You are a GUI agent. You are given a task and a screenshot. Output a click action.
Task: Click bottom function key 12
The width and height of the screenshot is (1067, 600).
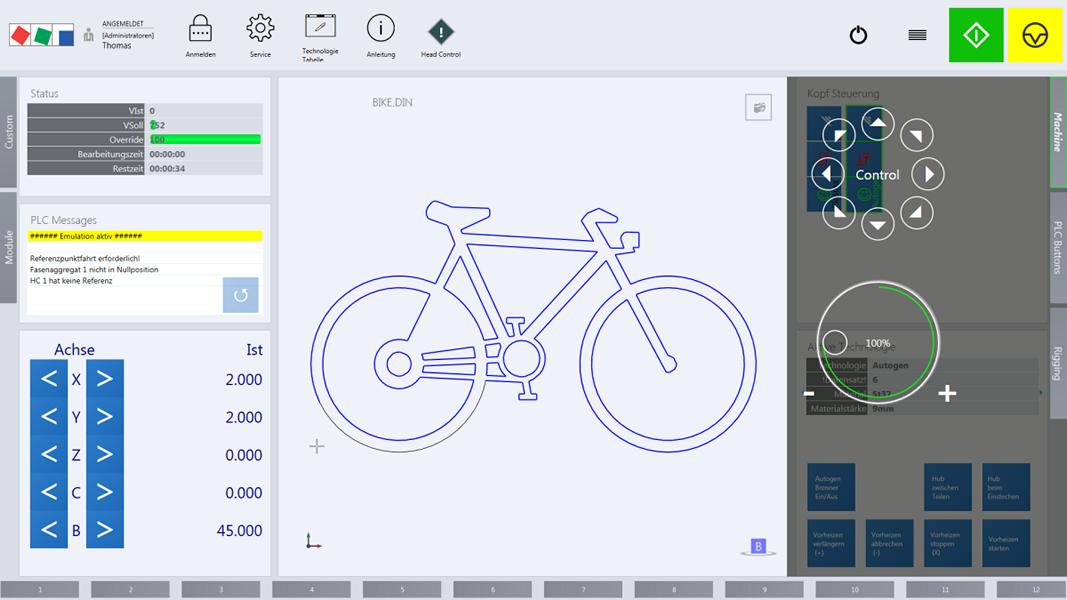tap(1032, 590)
